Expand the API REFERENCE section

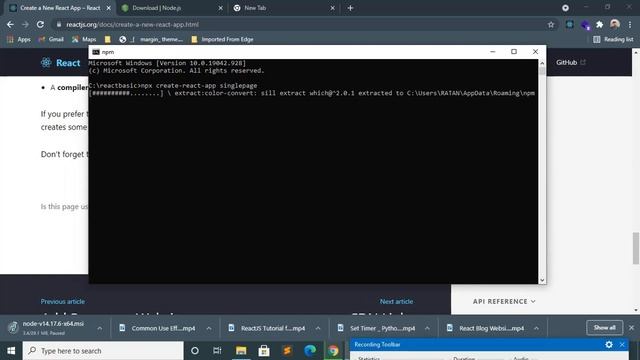point(504,301)
